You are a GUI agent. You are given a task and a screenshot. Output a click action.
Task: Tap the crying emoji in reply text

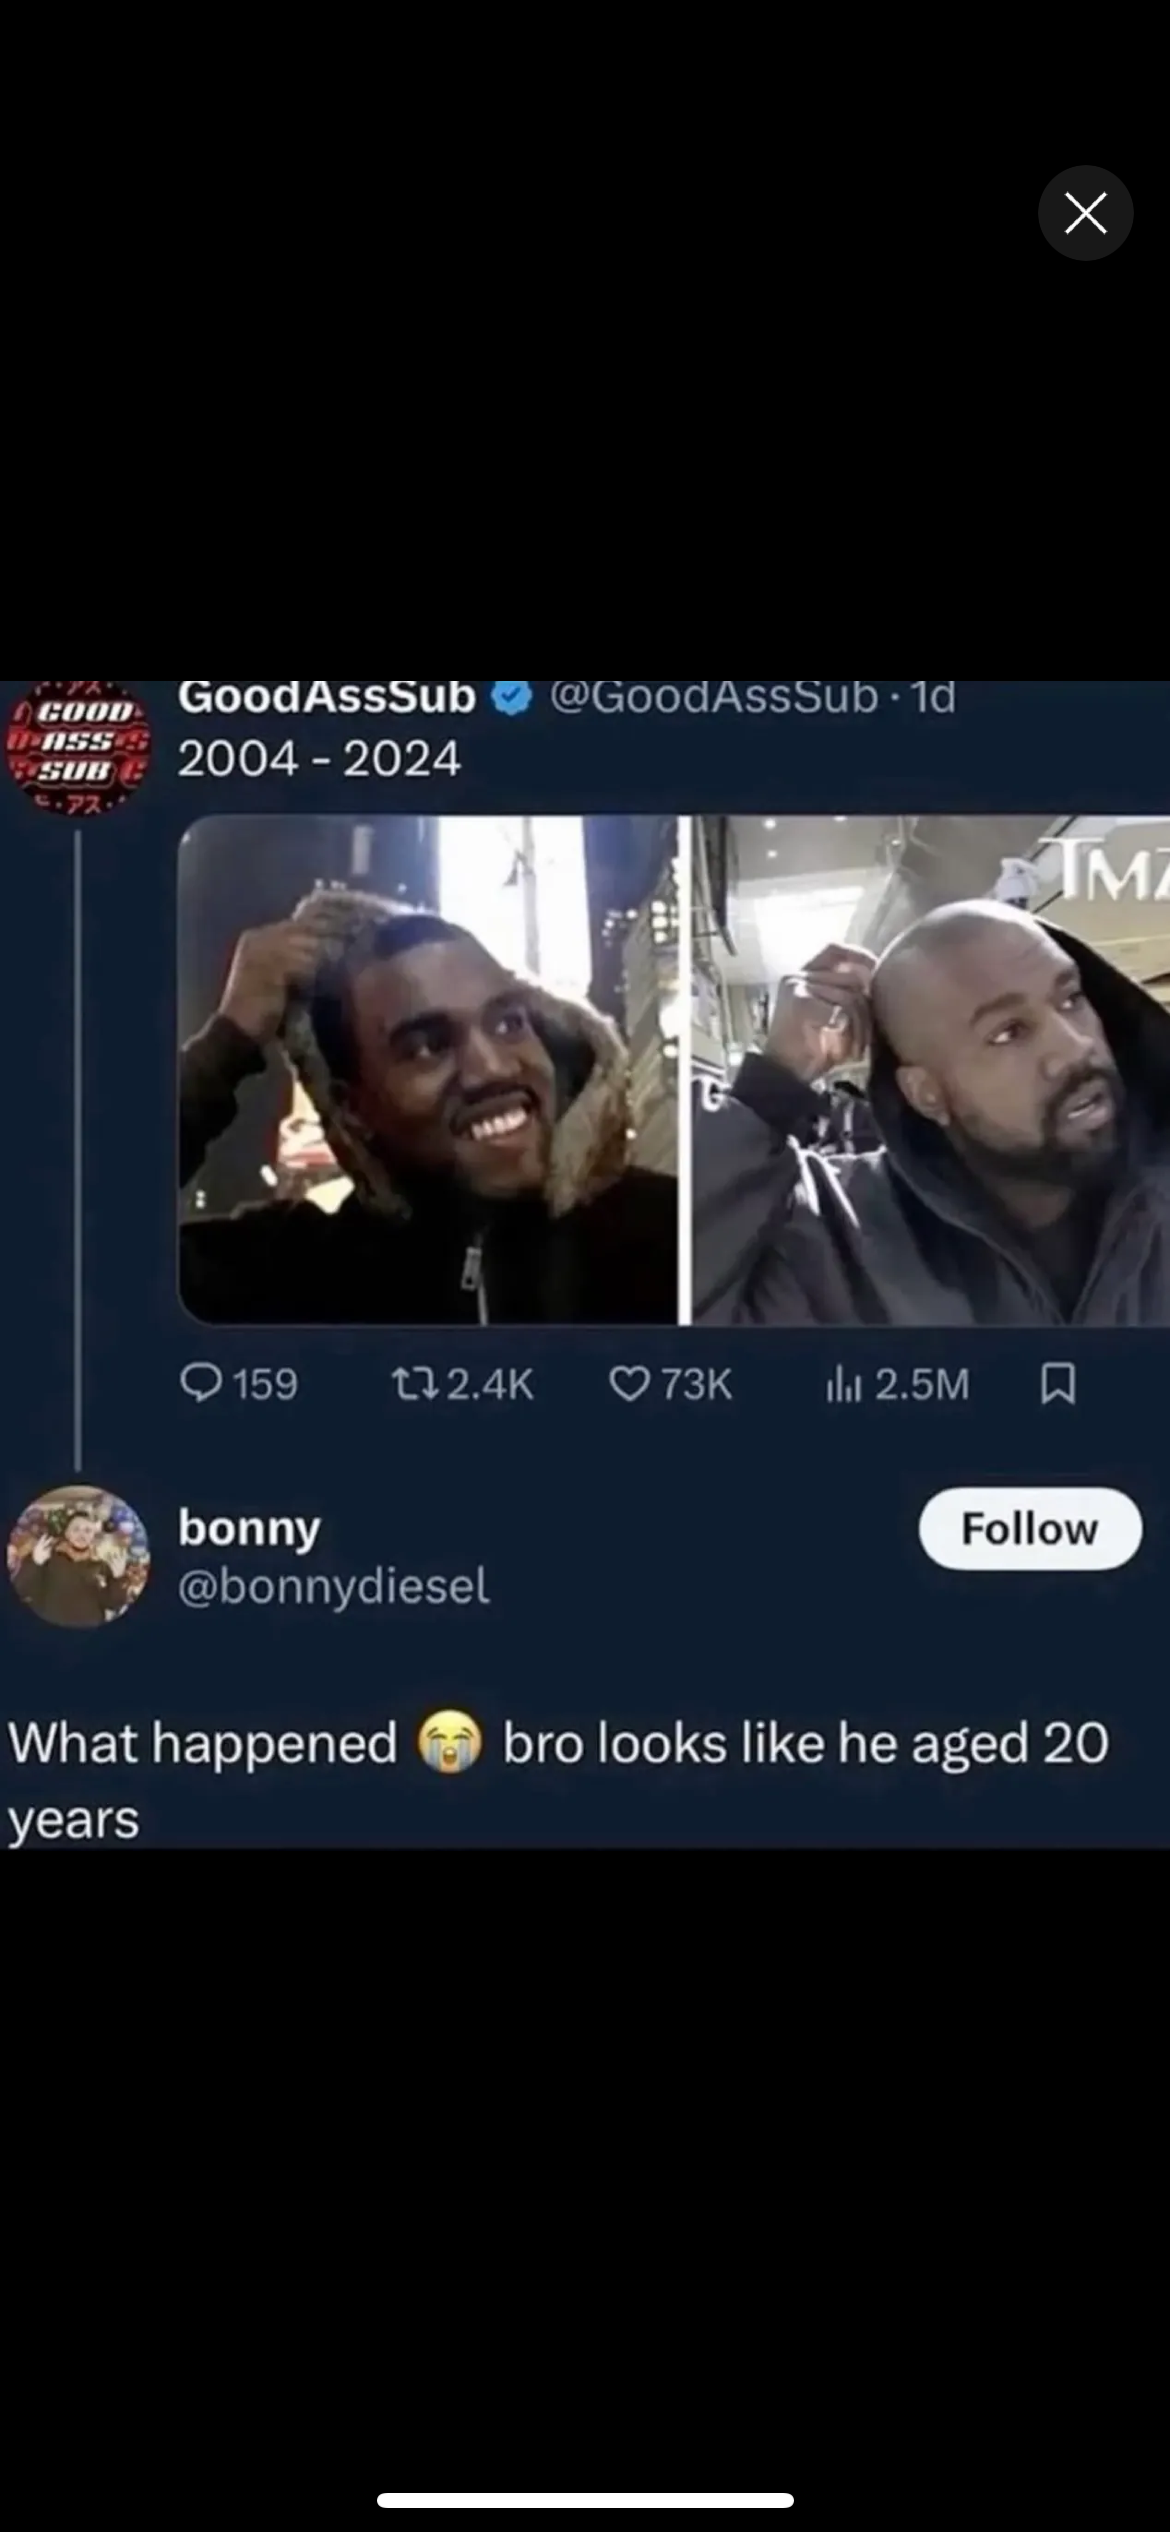(x=450, y=1742)
